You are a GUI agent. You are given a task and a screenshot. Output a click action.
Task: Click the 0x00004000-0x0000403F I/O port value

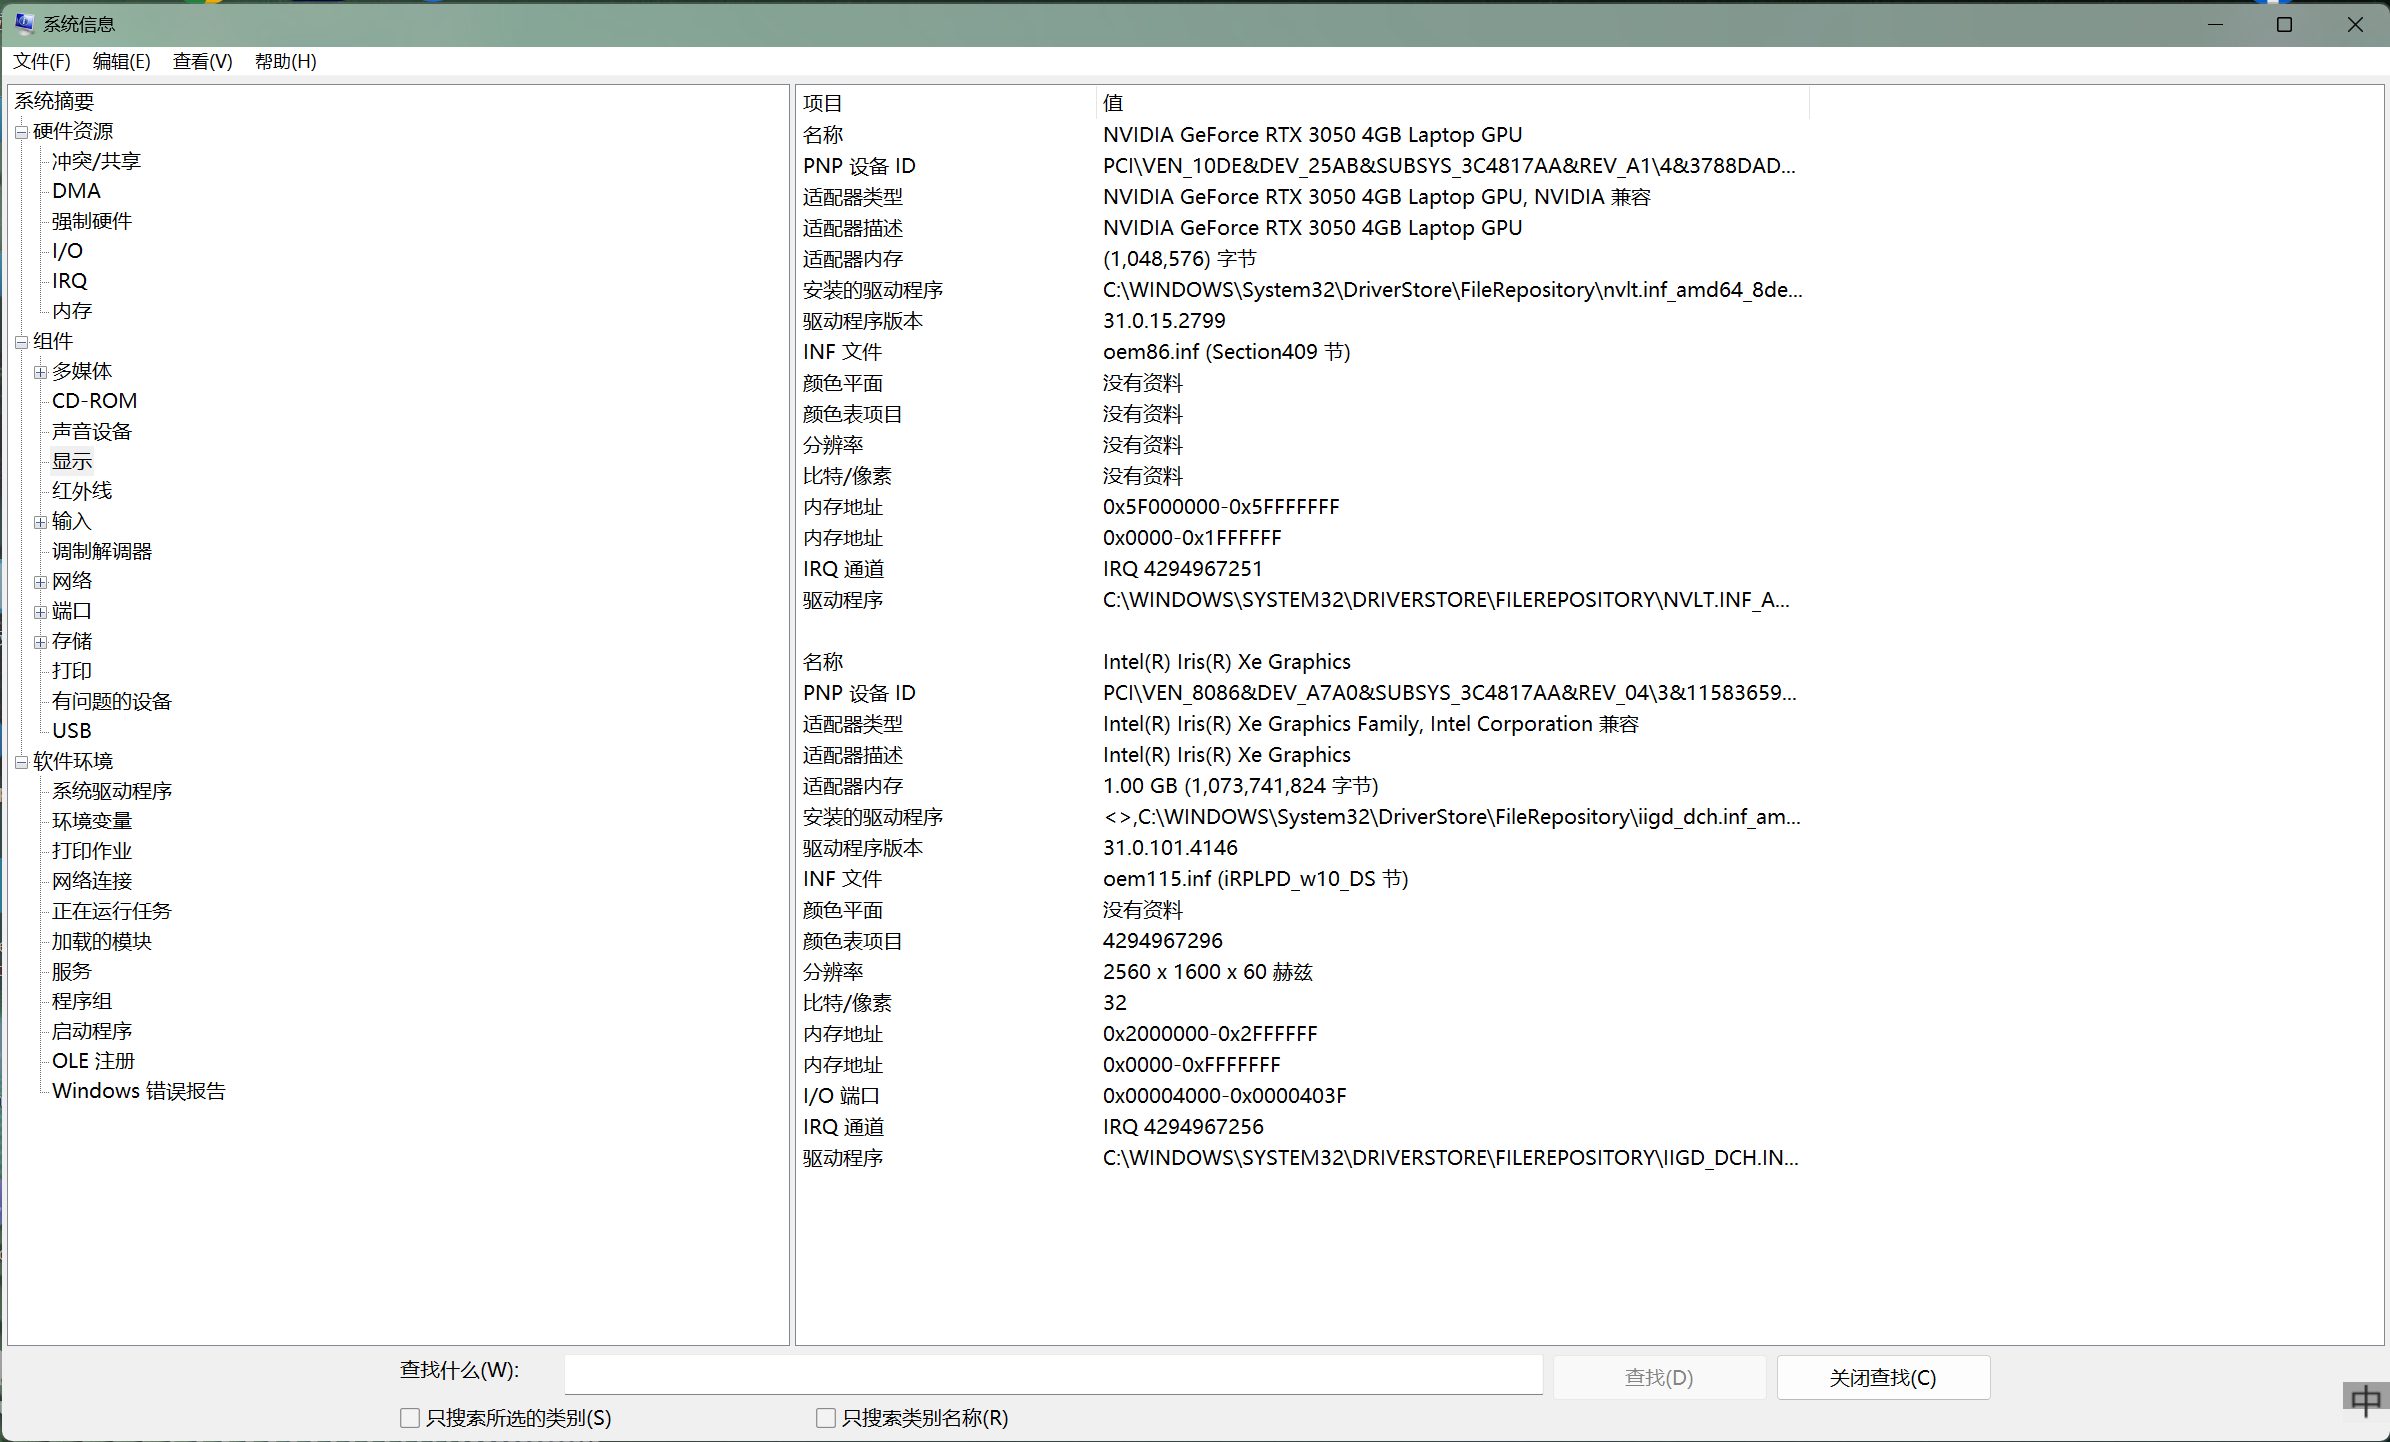(1224, 1096)
